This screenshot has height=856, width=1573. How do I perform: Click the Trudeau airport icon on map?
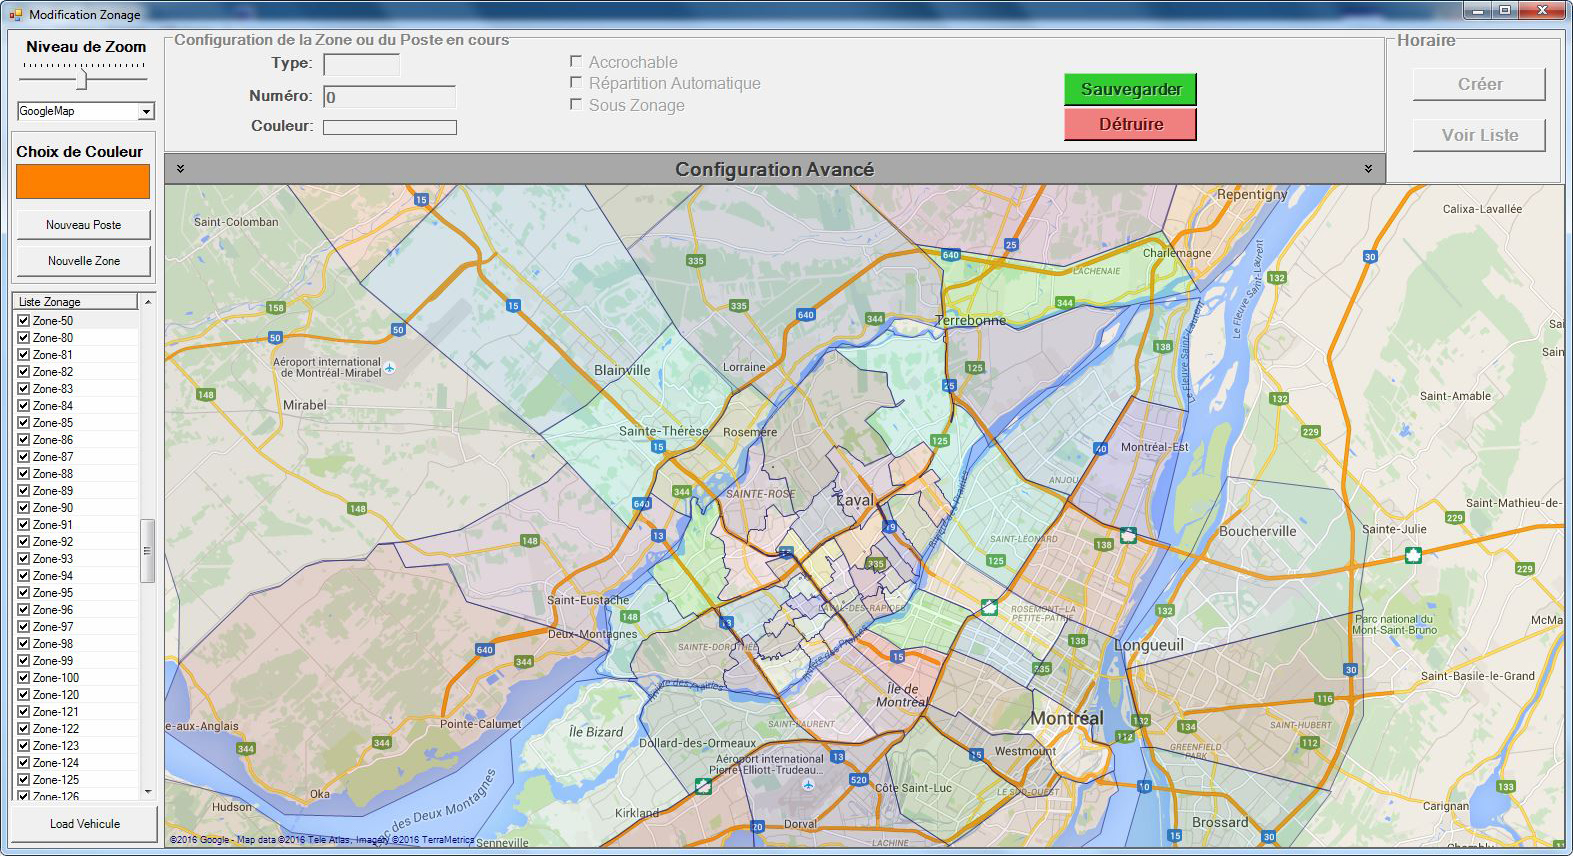pos(808,785)
